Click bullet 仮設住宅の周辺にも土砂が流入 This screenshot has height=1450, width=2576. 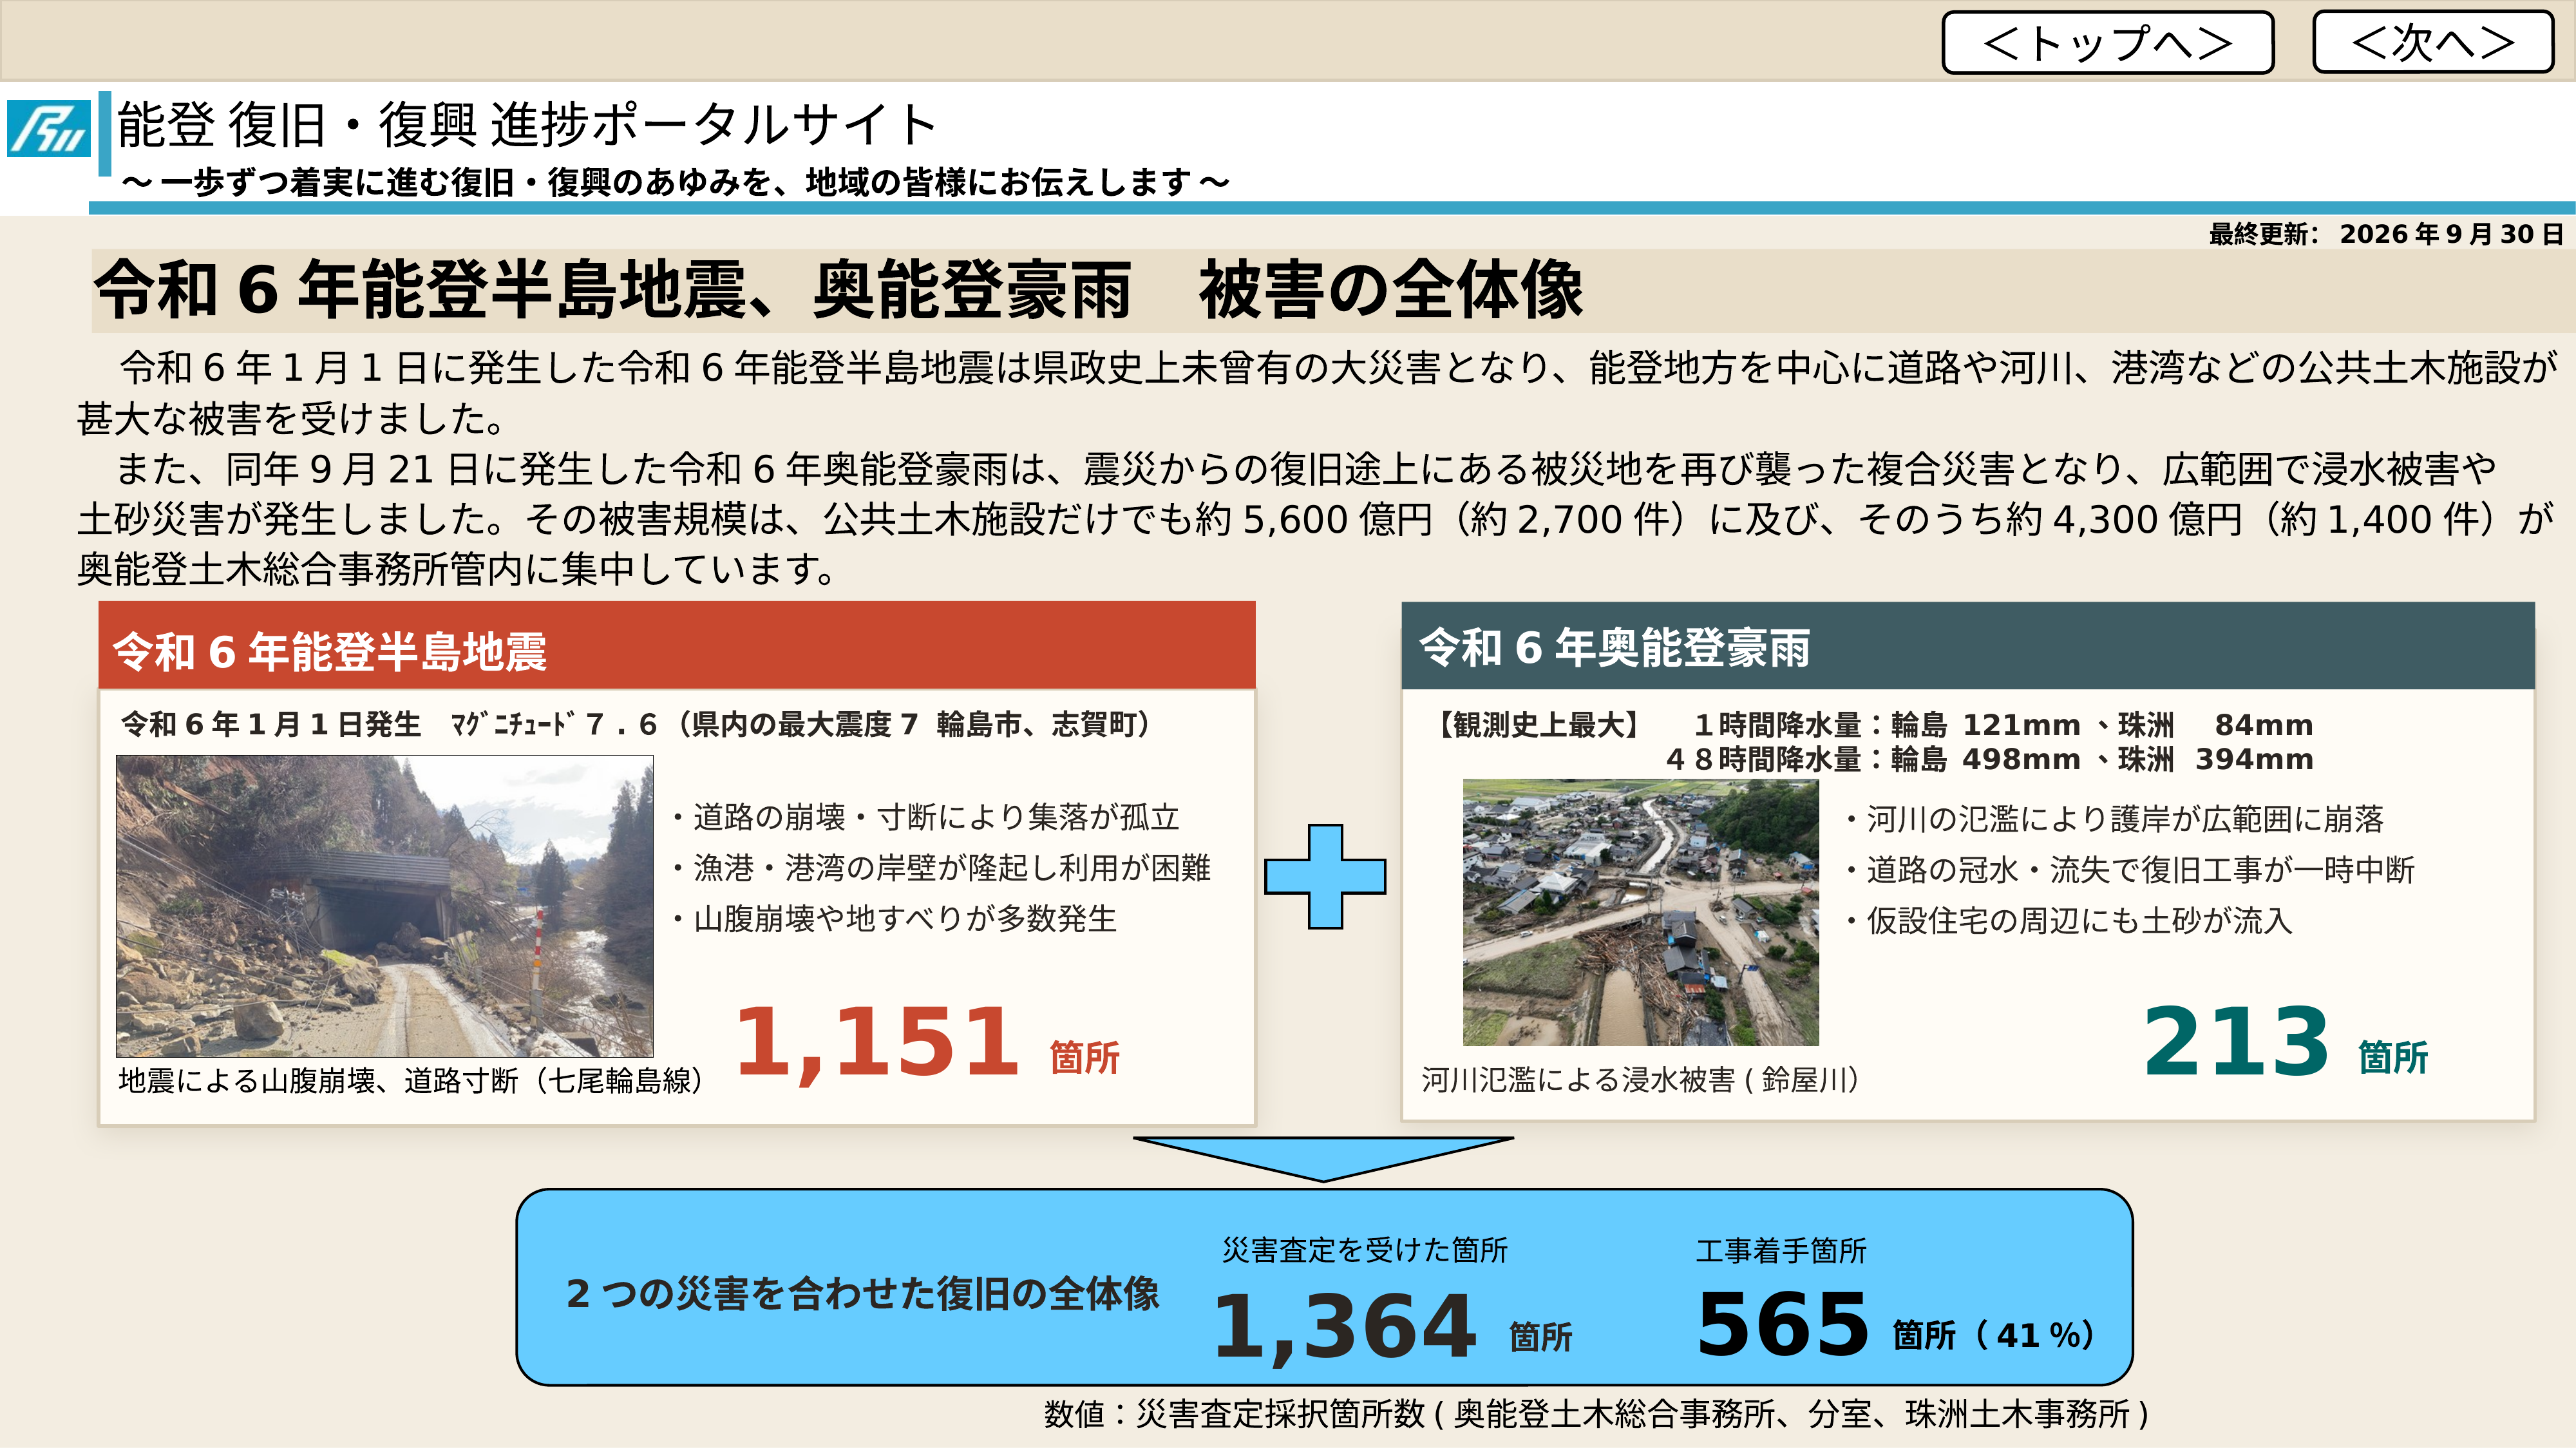tap(2068, 921)
